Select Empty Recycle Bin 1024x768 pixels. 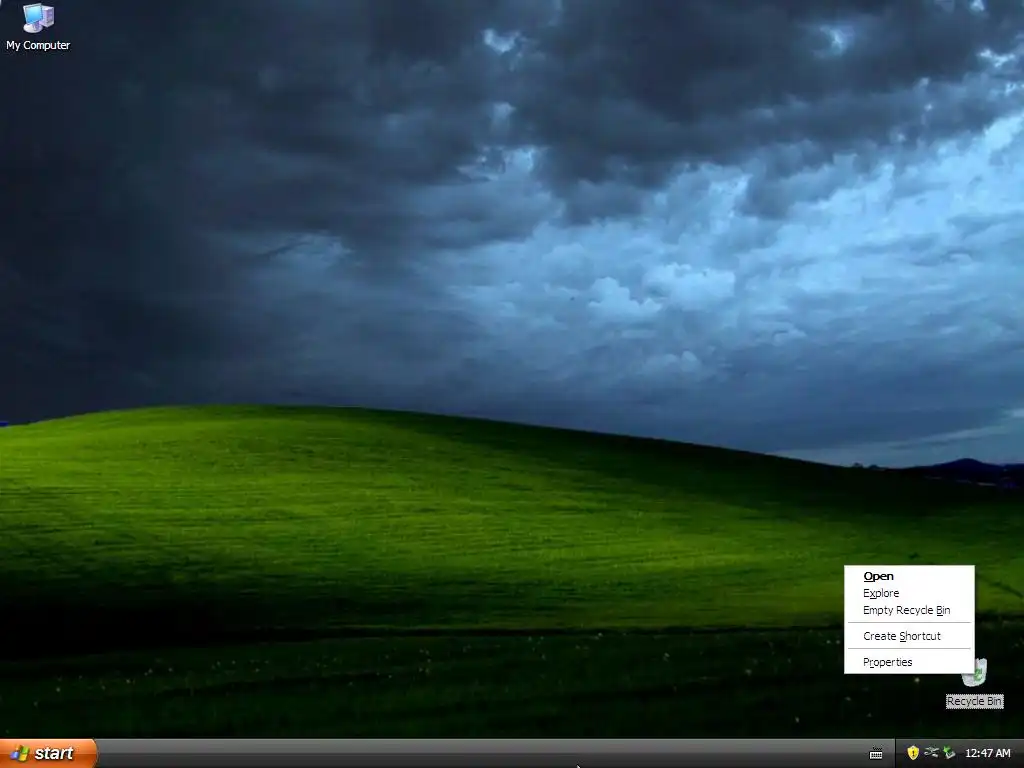909,610
